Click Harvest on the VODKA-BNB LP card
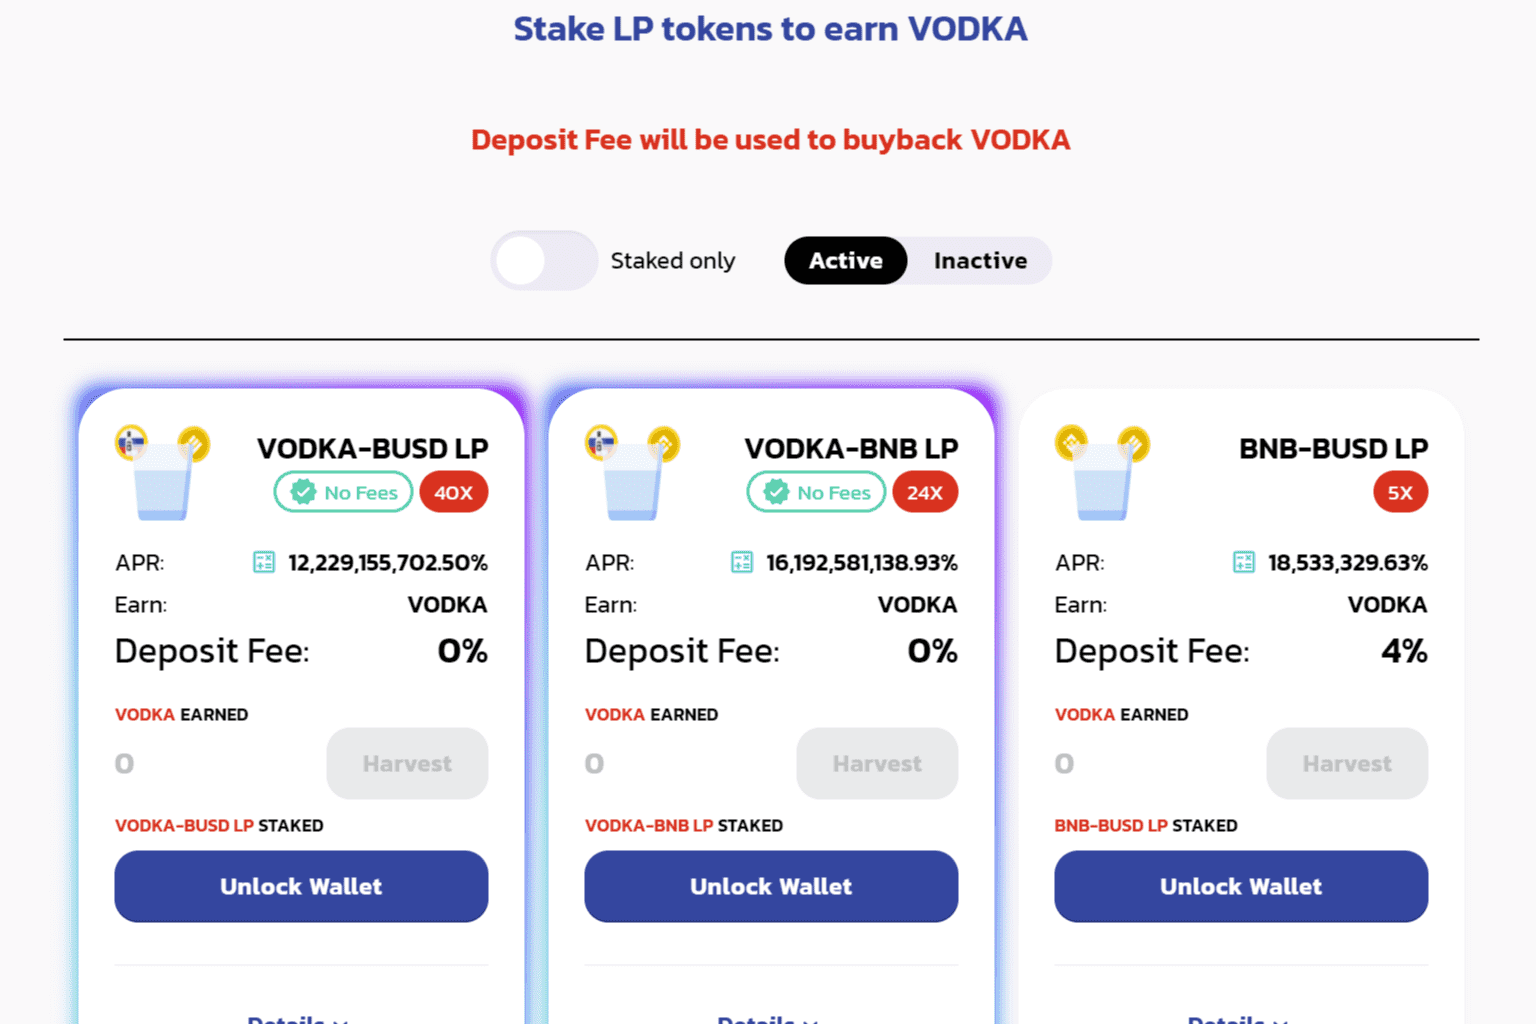 click(x=877, y=763)
